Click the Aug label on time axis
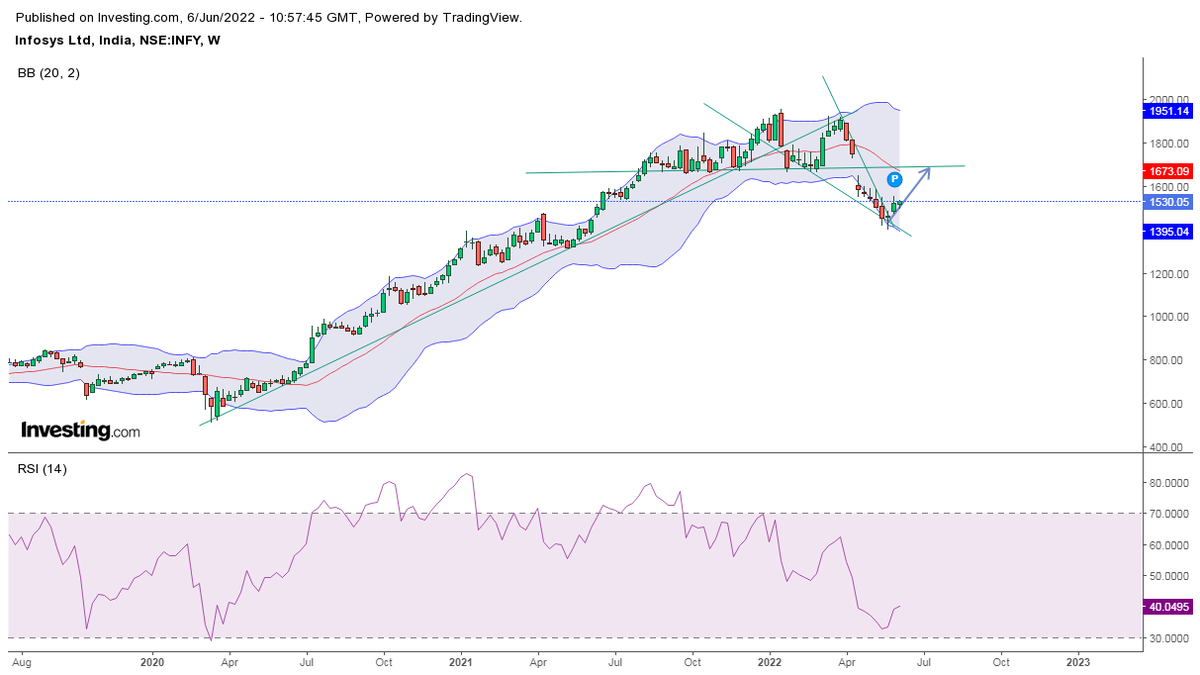The height and width of the screenshot is (675, 1200). click(x=20, y=662)
